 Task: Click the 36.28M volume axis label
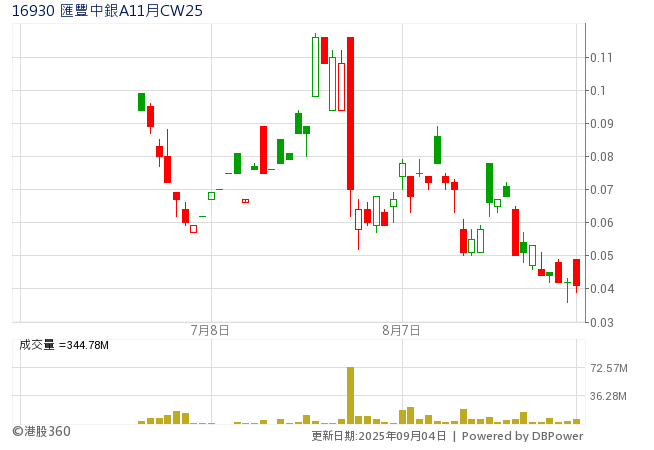(608, 396)
